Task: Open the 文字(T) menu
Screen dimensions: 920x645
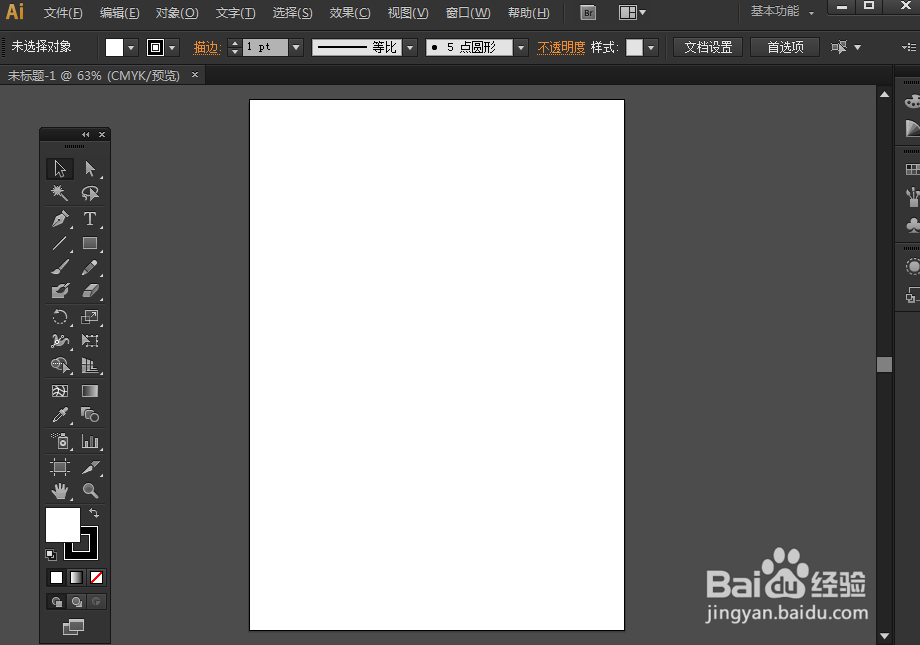Action: point(235,13)
